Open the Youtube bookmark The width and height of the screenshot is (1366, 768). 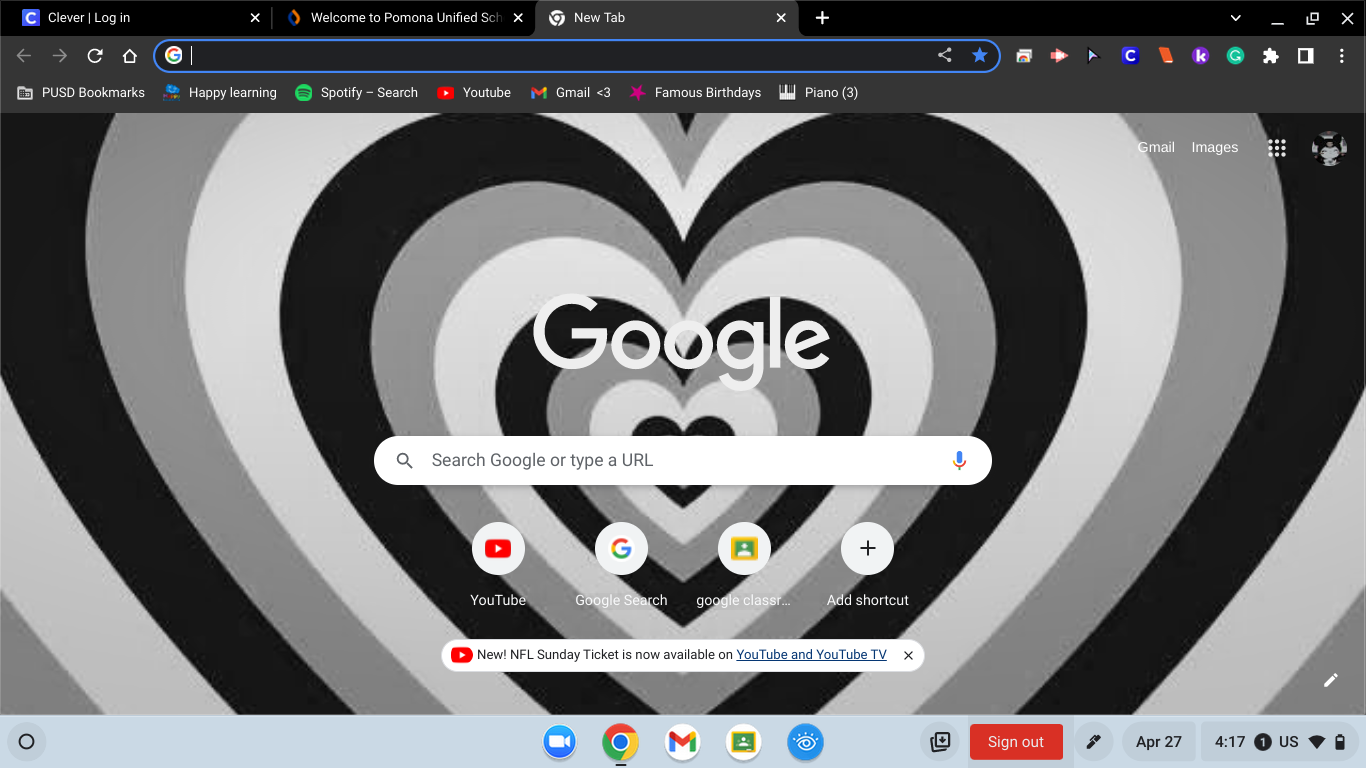[x=474, y=92]
